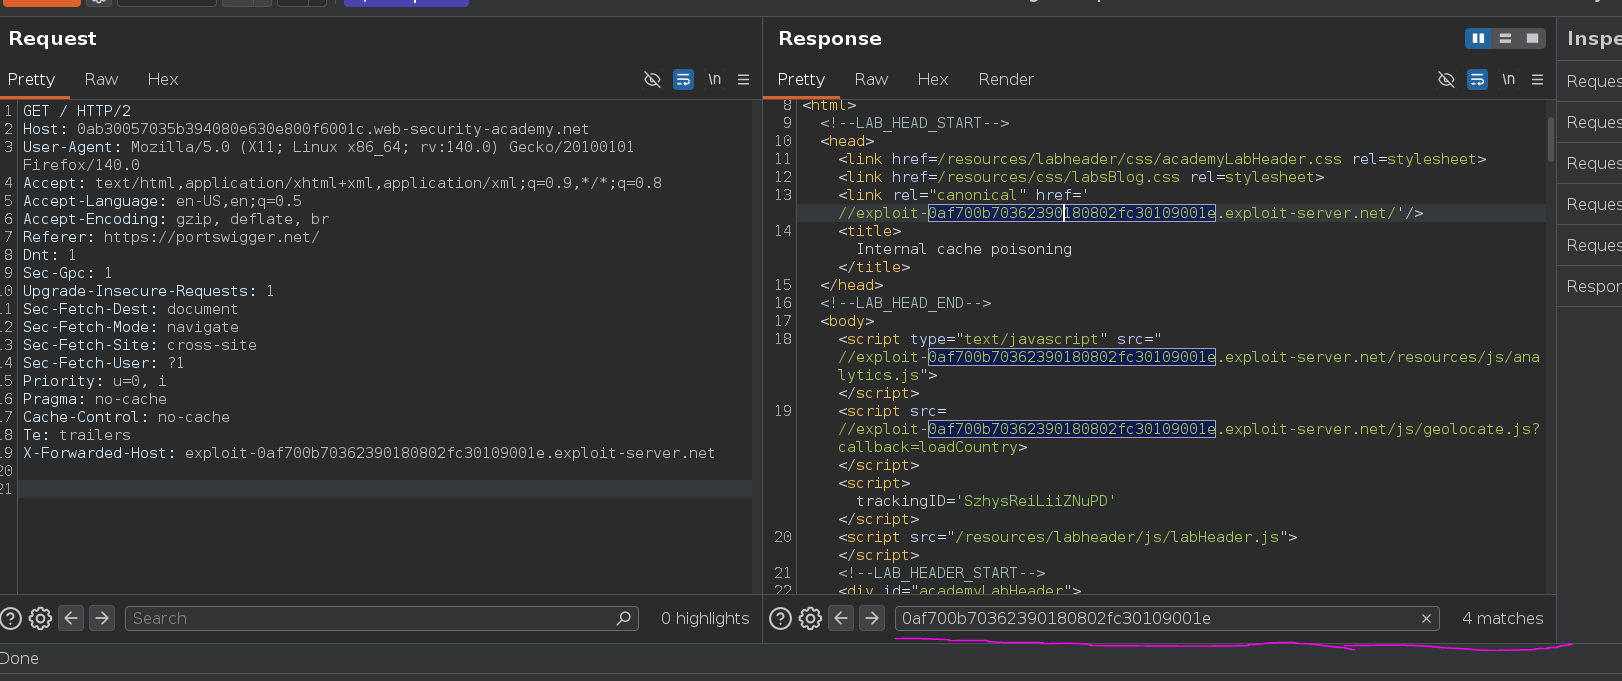Click the 'Dnt: 1' header line
Image resolution: width=1622 pixels, height=681 pixels.
(50, 255)
